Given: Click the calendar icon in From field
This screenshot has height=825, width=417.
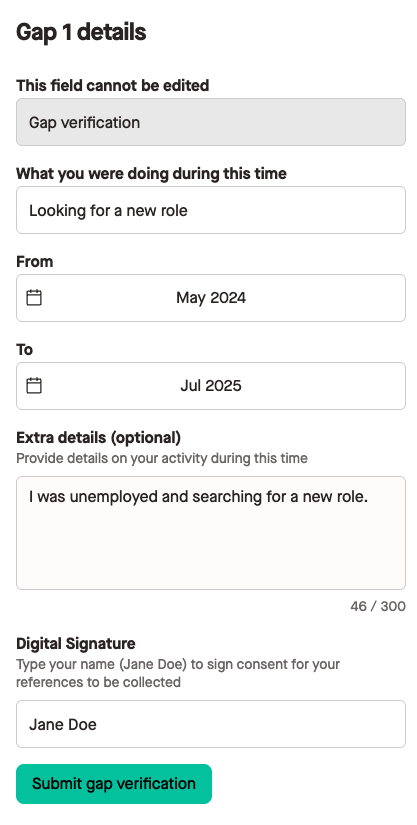Looking at the screenshot, I should 34,298.
